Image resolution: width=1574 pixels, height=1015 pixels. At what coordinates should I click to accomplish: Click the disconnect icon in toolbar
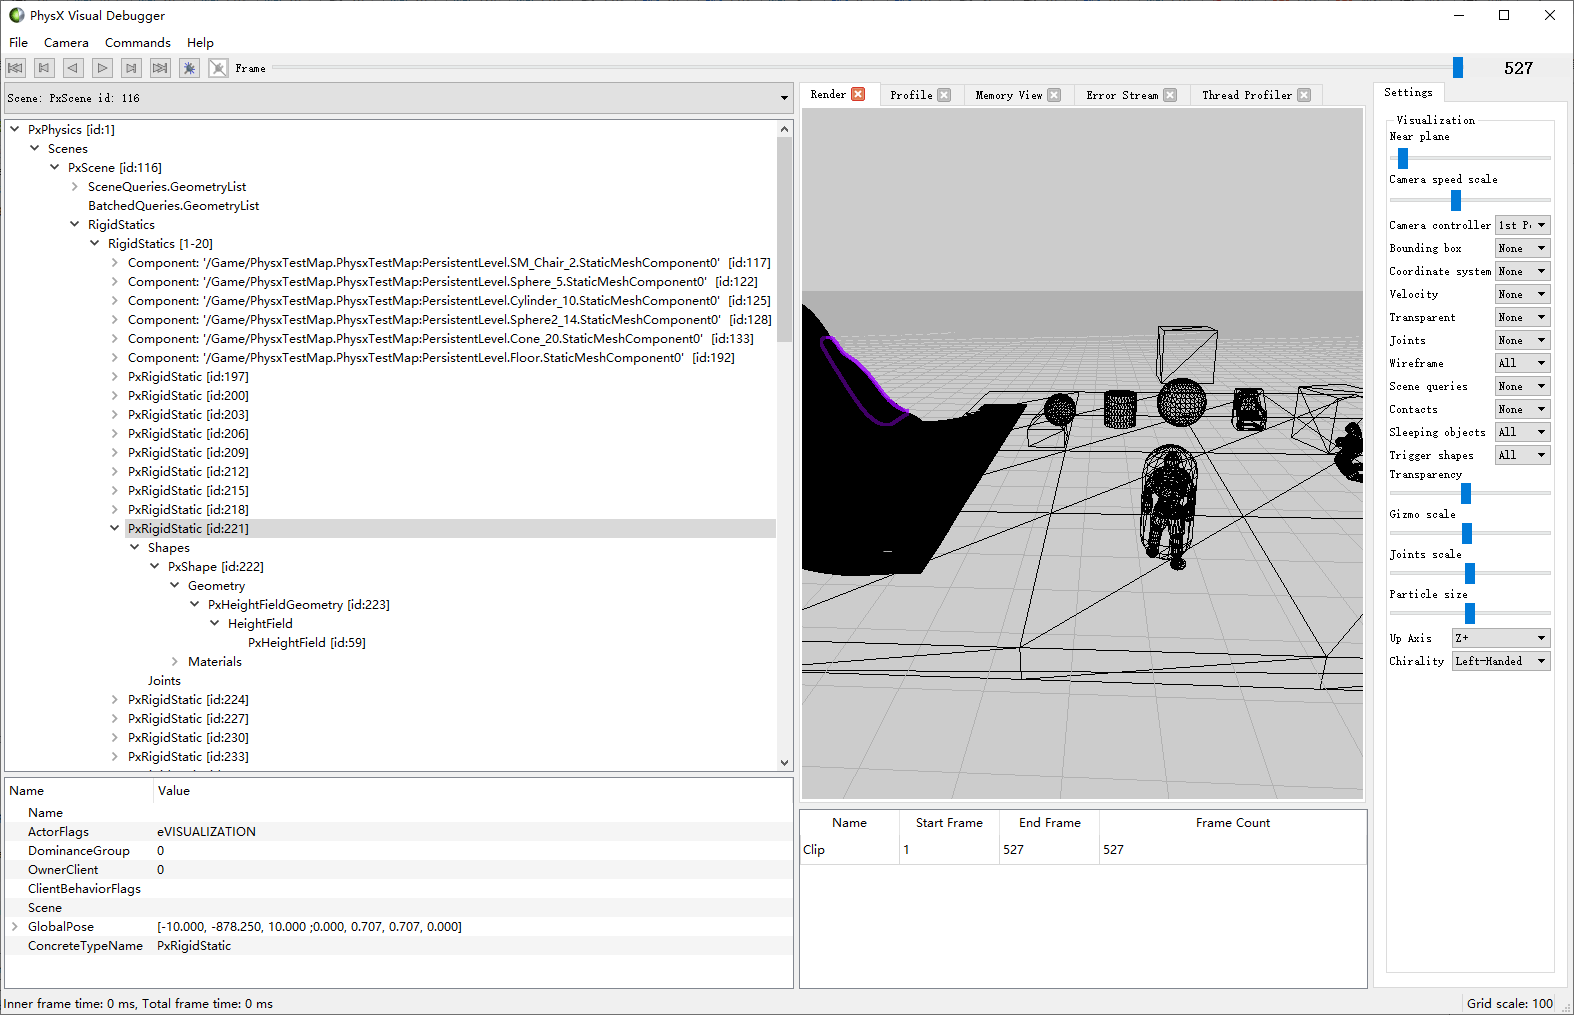[x=218, y=68]
